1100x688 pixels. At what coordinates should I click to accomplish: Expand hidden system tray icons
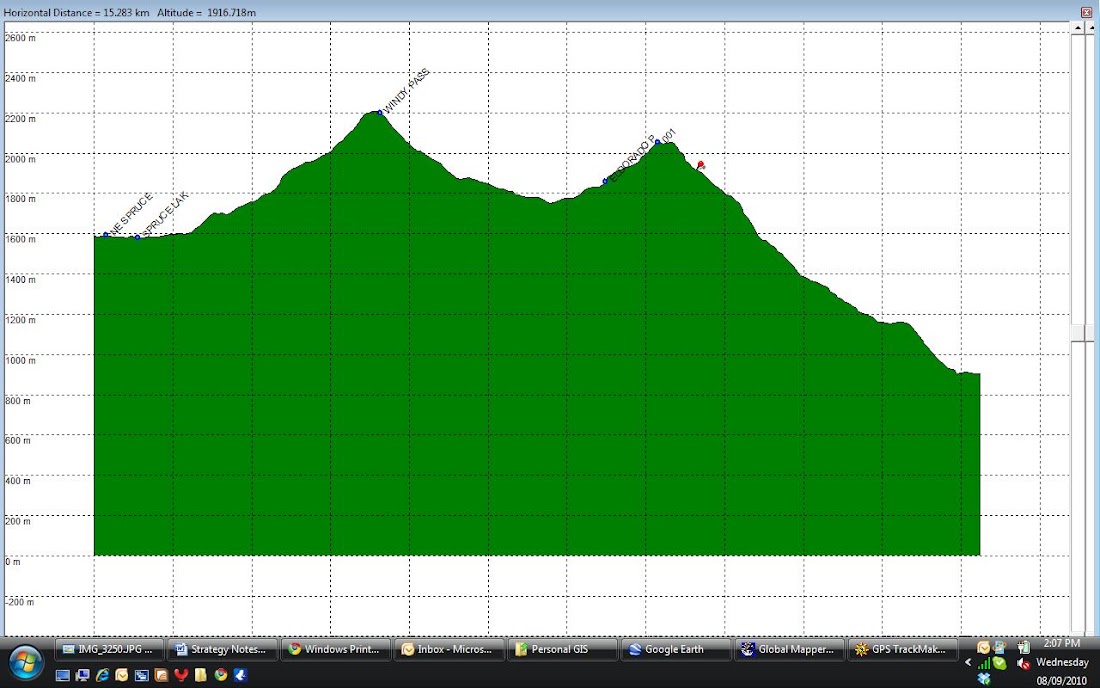point(968,662)
